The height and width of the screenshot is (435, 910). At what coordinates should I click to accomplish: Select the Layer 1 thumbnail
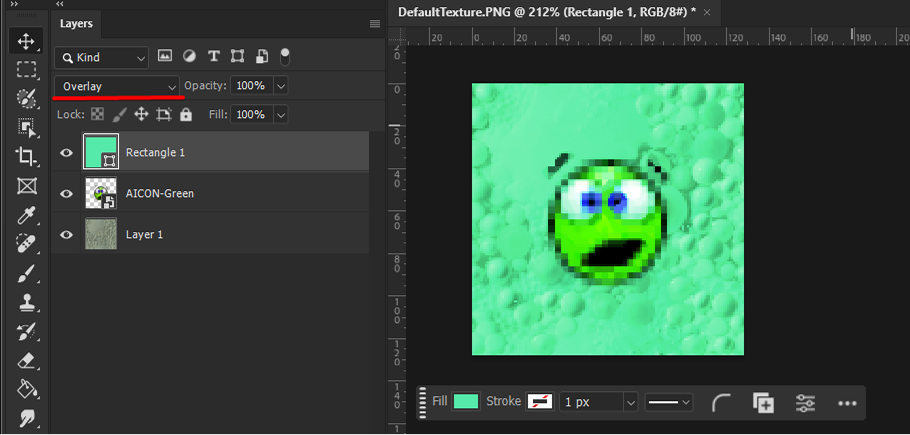[x=101, y=235]
